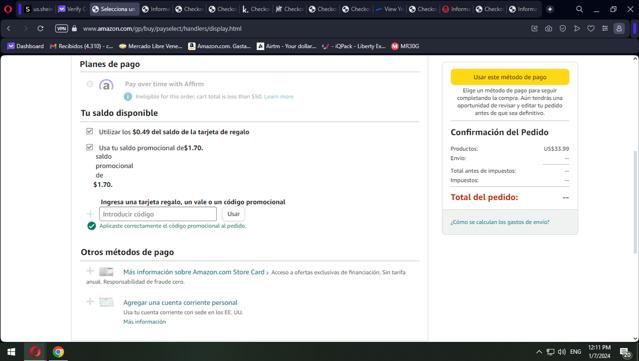This screenshot has width=639, height=361.
Task: Open the Mercado Libre Vene... bookmark
Action: (x=150, y=46)
